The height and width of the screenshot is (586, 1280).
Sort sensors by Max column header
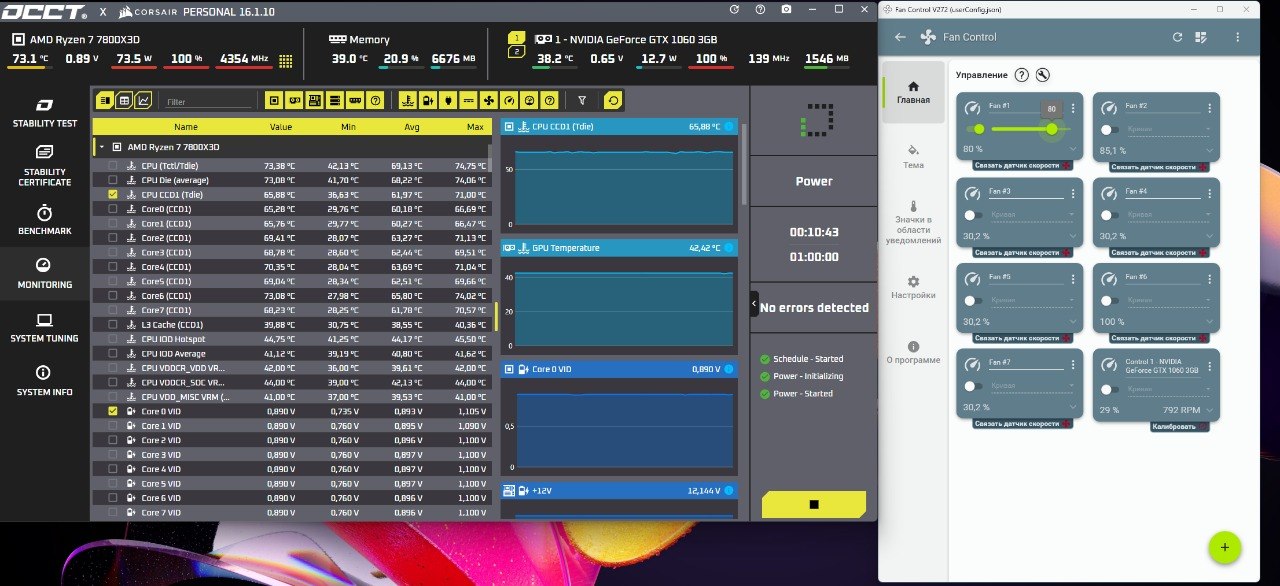tap(475, 127)
